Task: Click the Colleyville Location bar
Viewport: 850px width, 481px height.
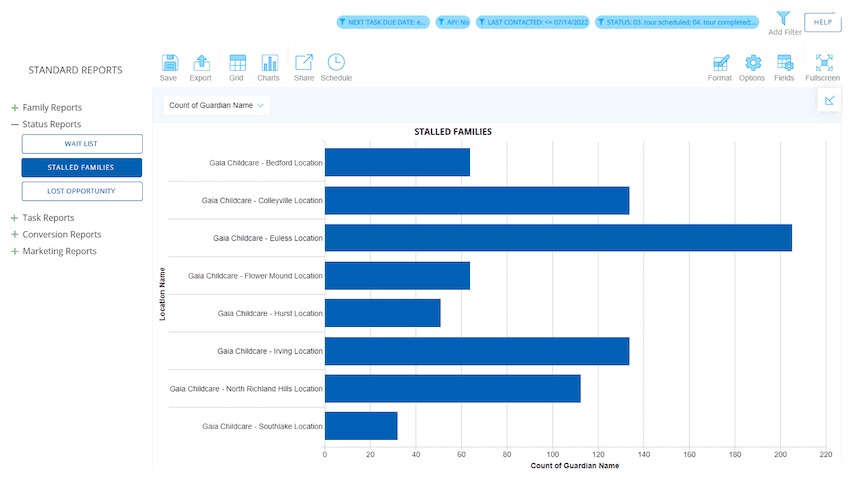Action: click(x=477, y=201)
